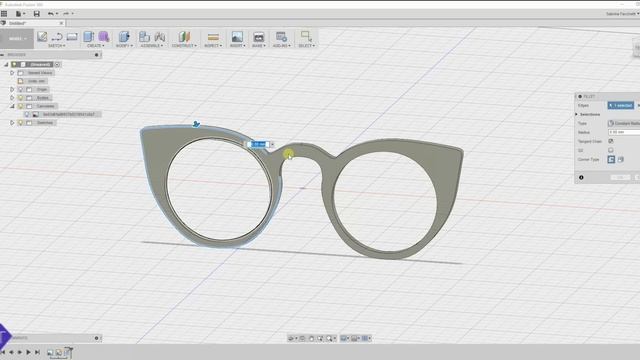Image resolution: width=640 pixels, height=360 pixels.
Task: Click the Redo arrow
Action: tap(66, 13)
